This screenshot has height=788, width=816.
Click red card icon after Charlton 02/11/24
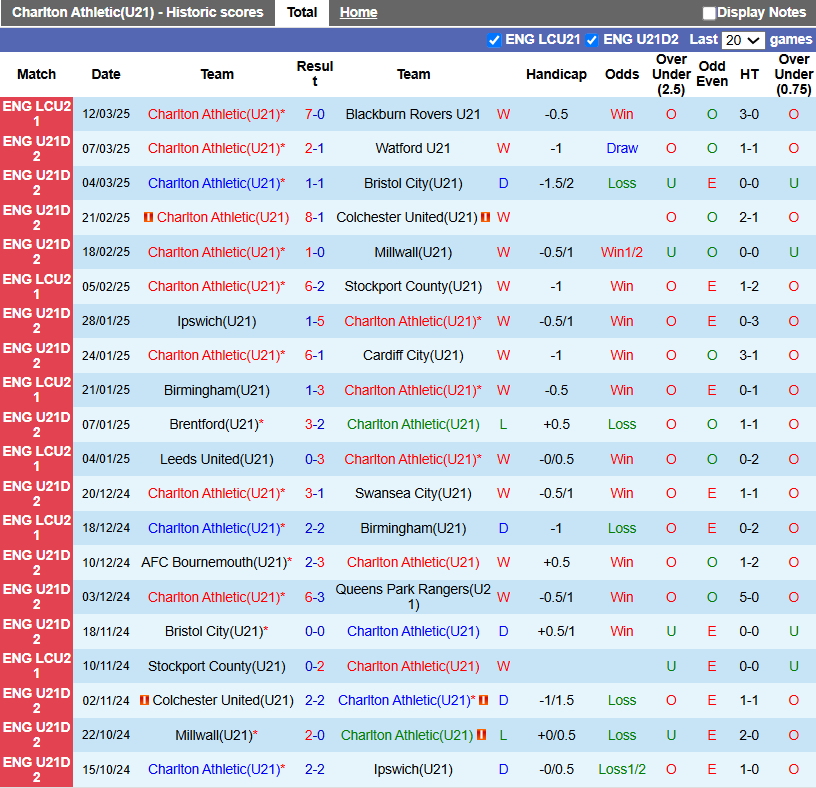coord(483,700)
